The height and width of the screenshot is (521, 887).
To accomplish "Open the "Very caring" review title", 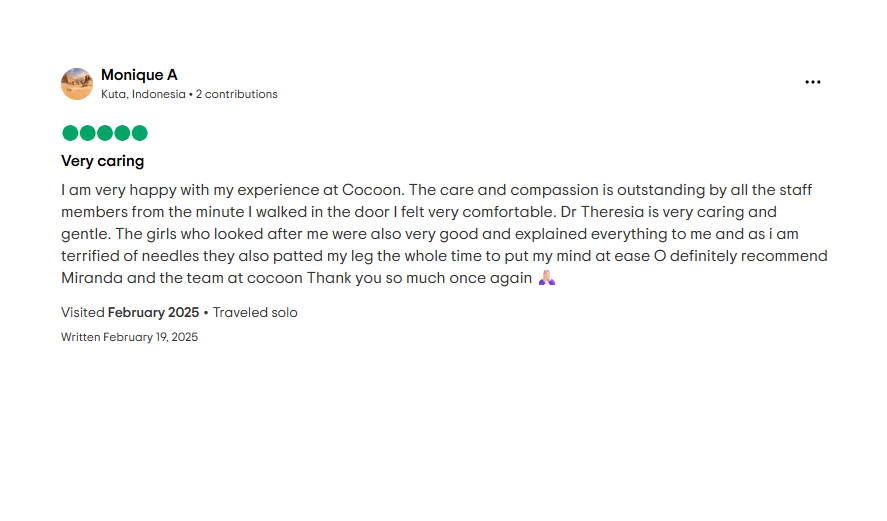I will tap(102, 161).
